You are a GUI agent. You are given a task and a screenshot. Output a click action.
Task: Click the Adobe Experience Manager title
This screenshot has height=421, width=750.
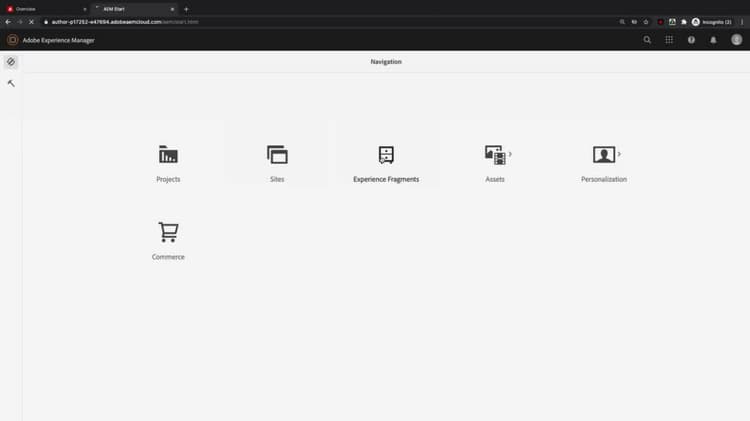[x=58, y=40]
